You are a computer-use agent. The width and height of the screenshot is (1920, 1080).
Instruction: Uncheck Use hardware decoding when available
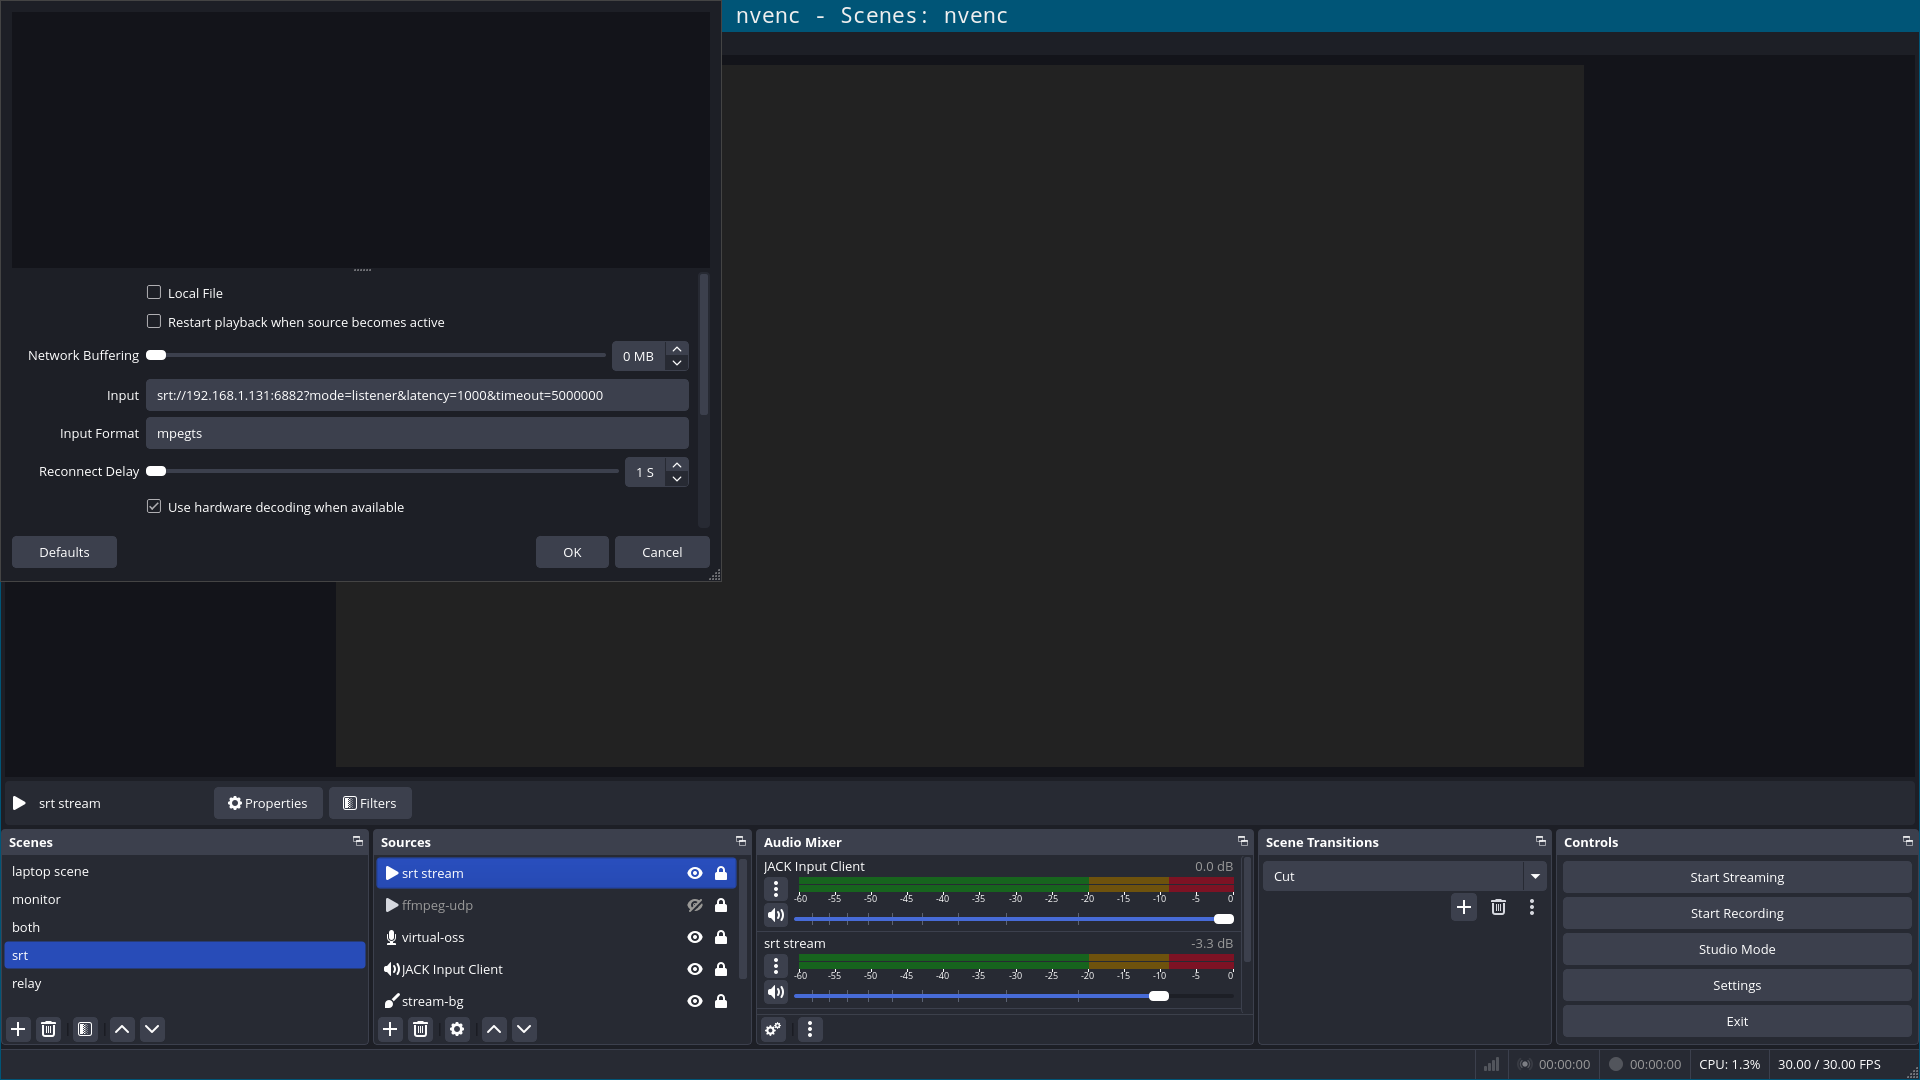(154, 507)
